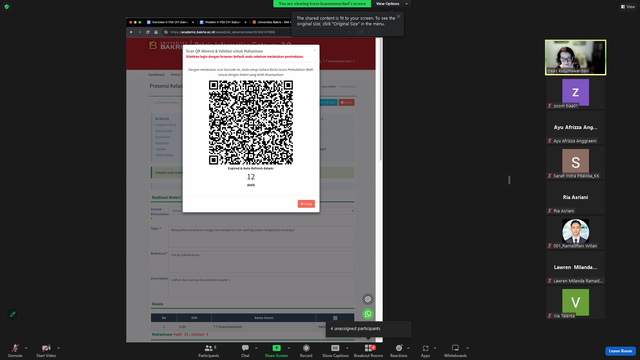The height and width of the screenshot is (360, 640).
Task: Dismiss the shared content size notification
Action: (x=398, y=16)
